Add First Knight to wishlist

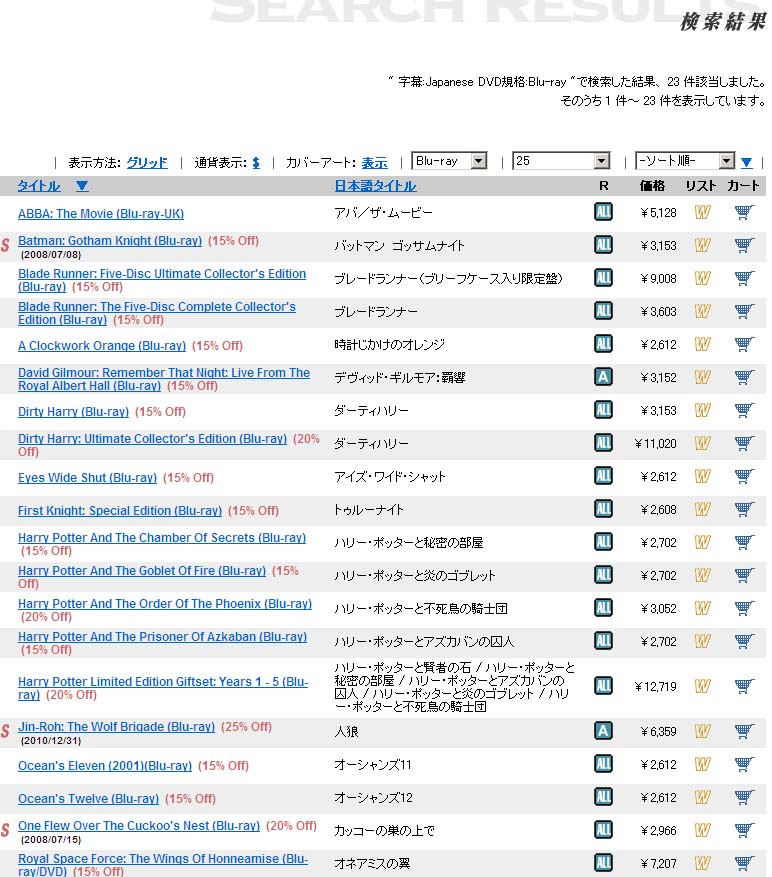pos(703,510)
